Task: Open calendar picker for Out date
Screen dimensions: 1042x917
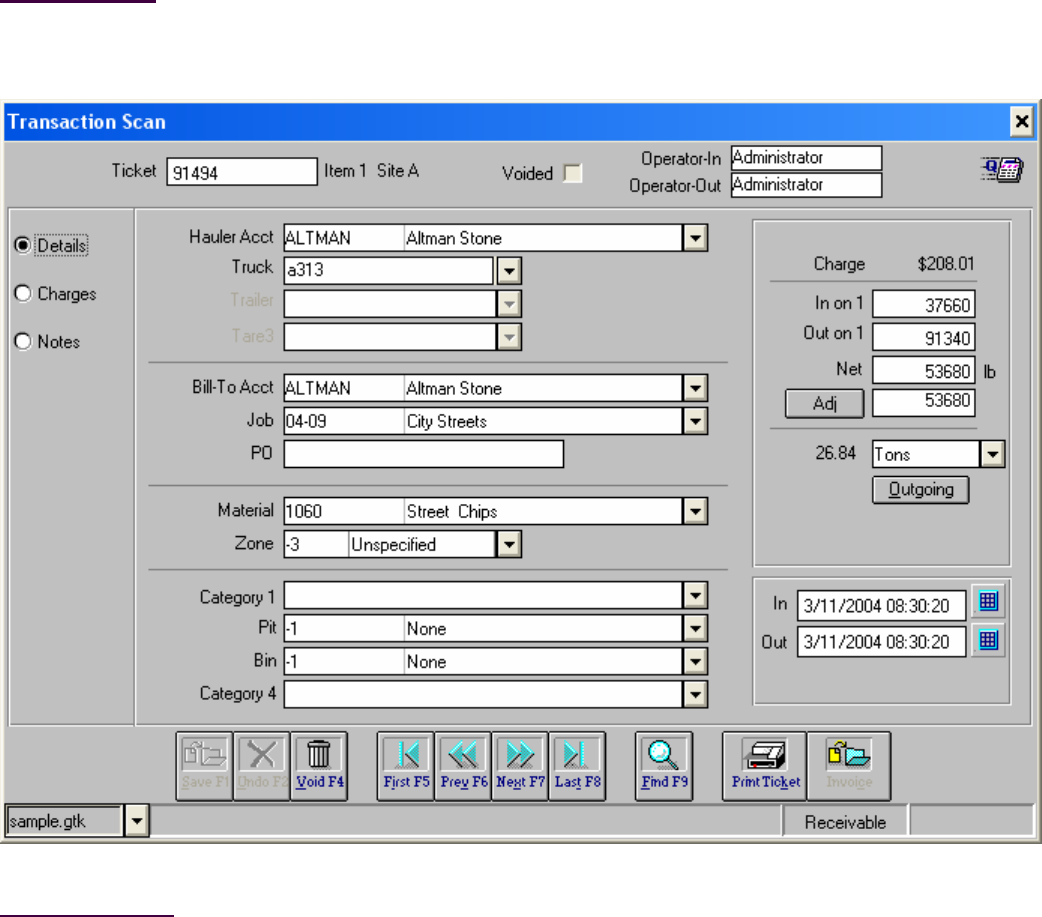Action: pos(989,641)
